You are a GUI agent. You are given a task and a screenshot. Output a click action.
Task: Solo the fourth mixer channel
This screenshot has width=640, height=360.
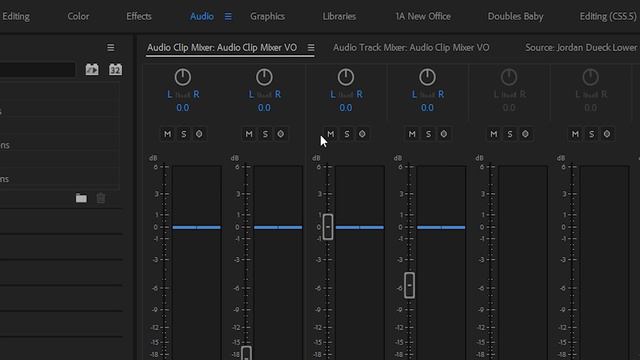[x=428, y=134]
